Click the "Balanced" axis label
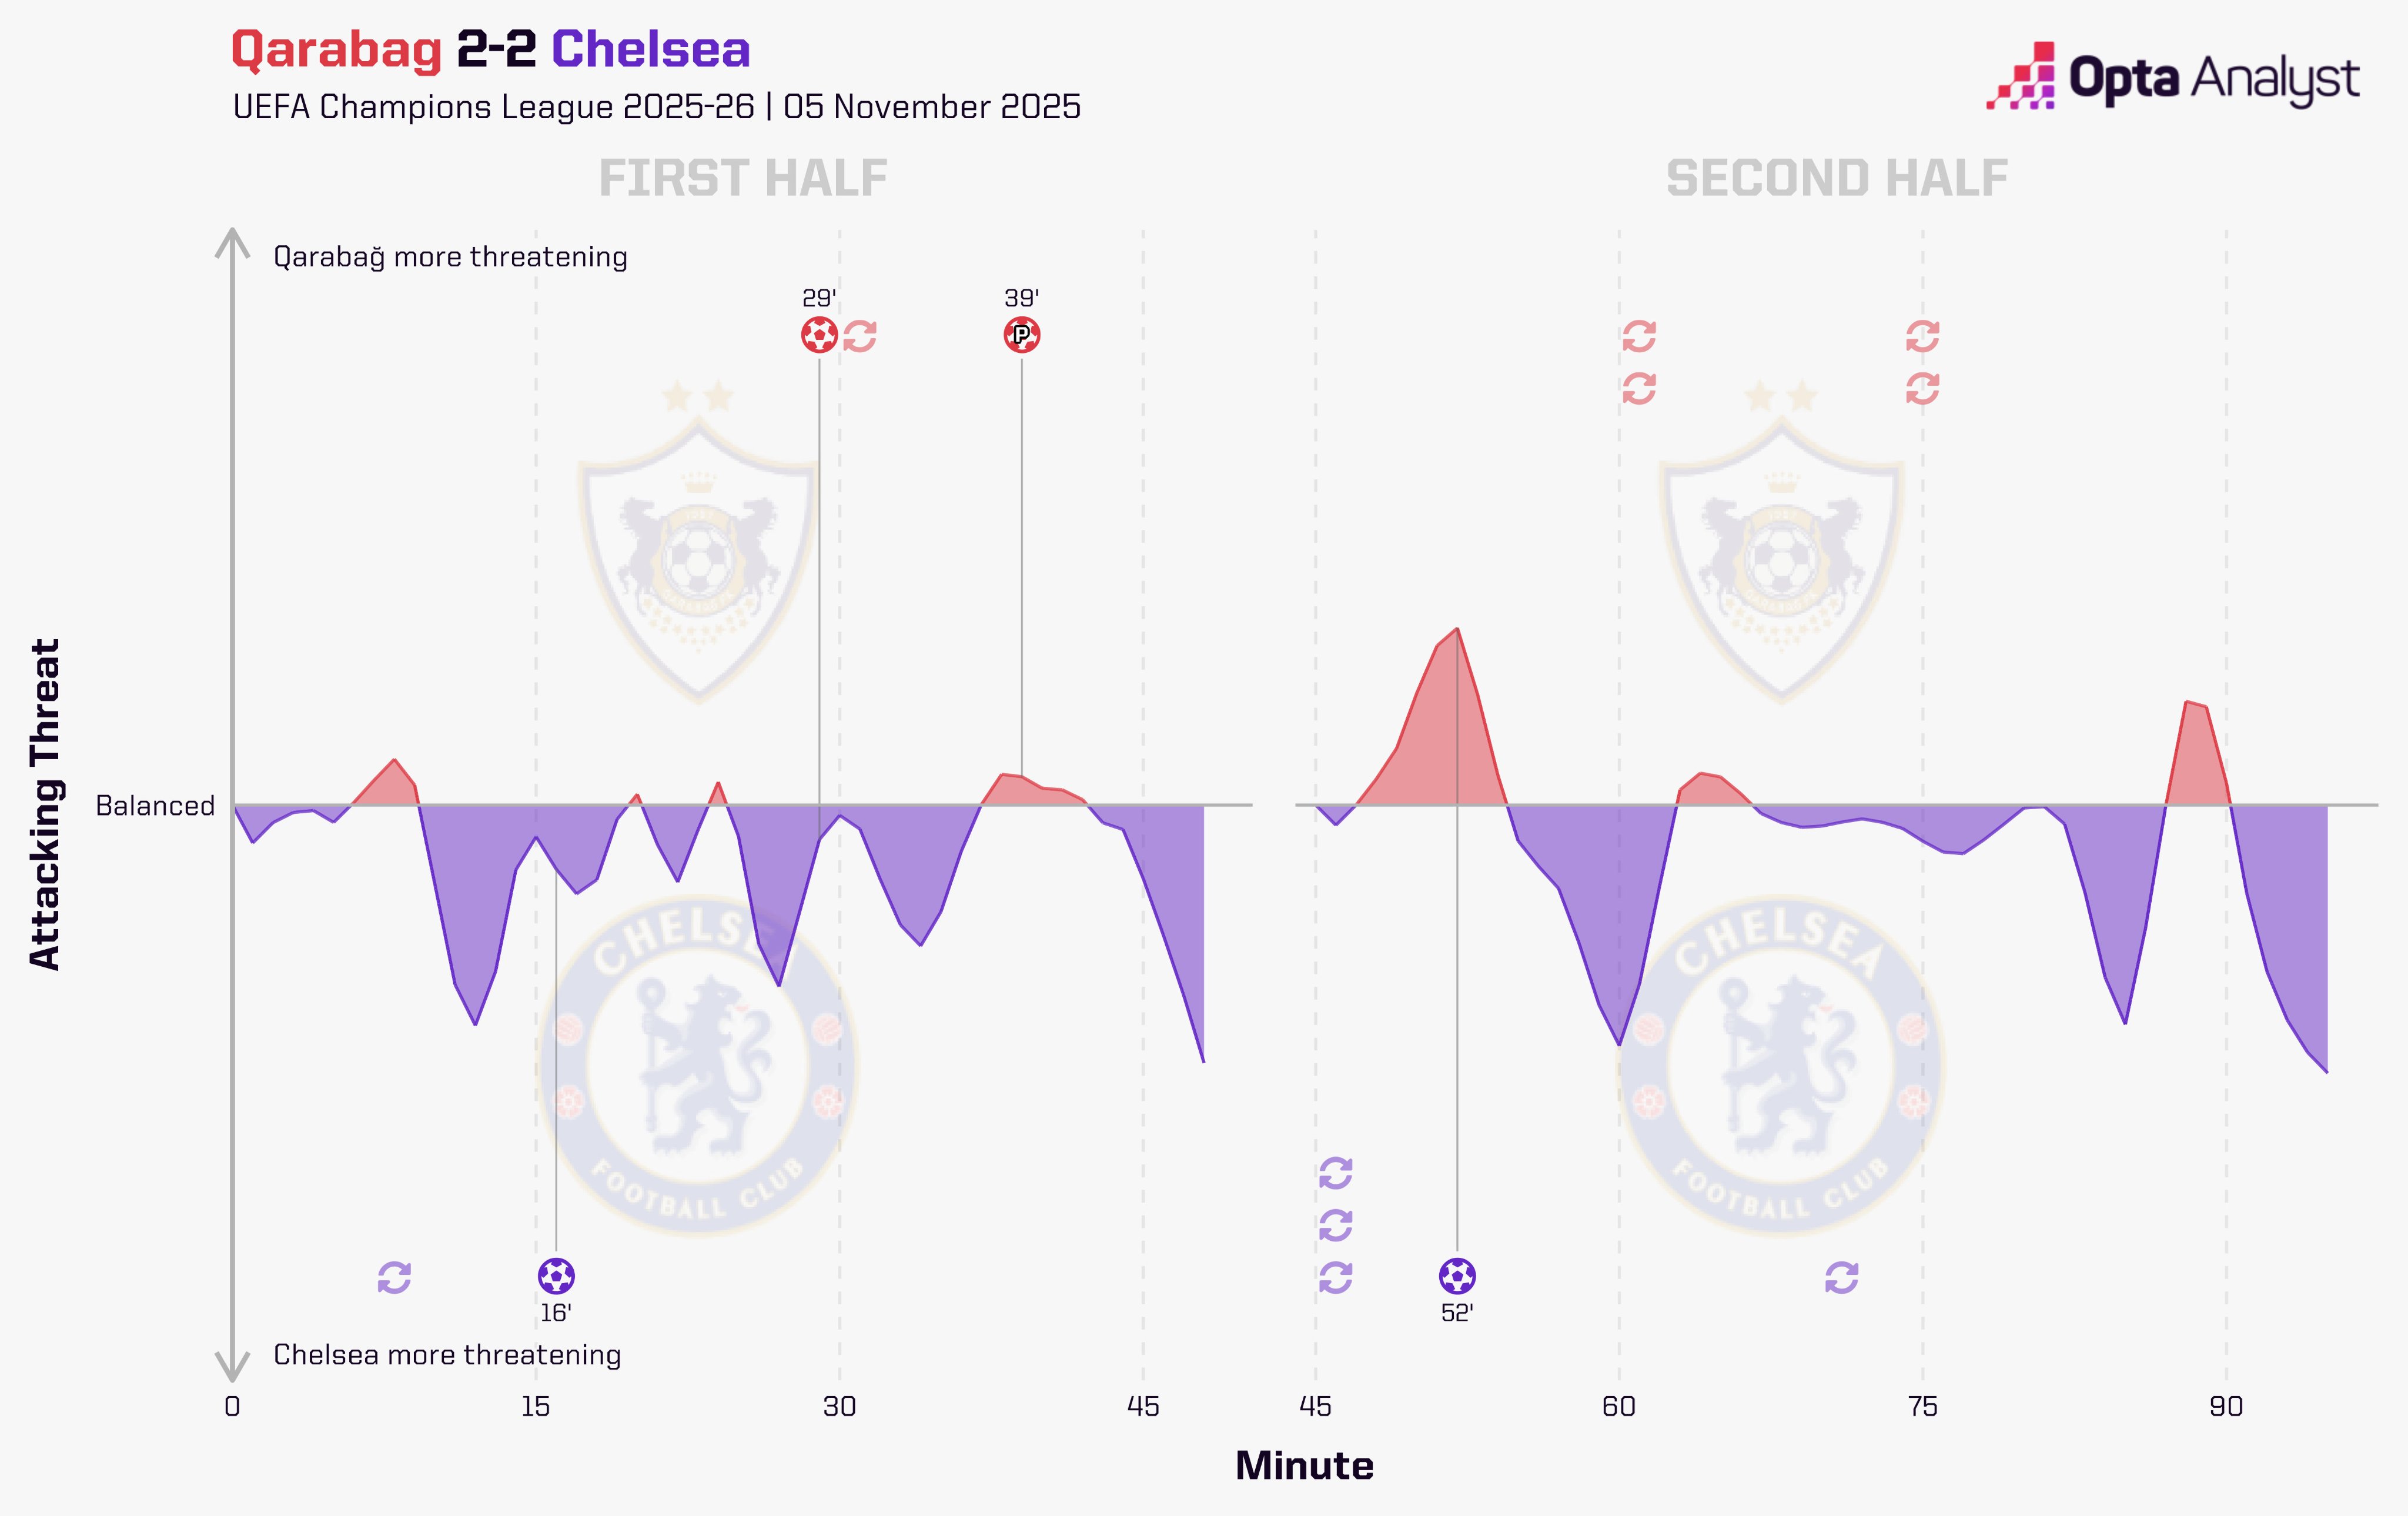Image resolution: width=2408 pixels, height=1516 pixels. point(155,806)
